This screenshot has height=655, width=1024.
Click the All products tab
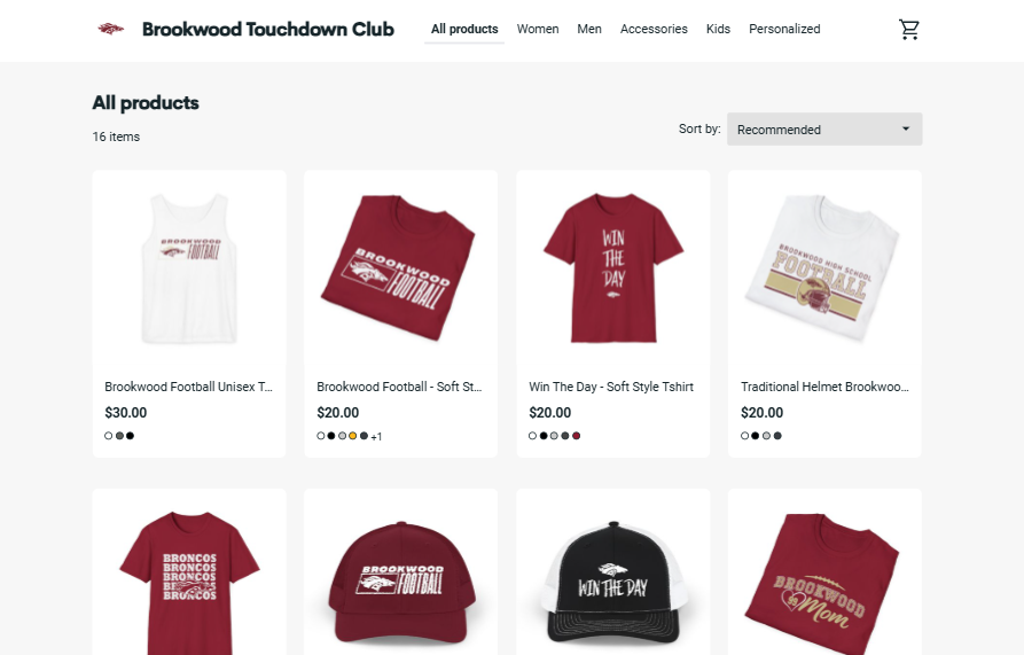tap(464, 29)
